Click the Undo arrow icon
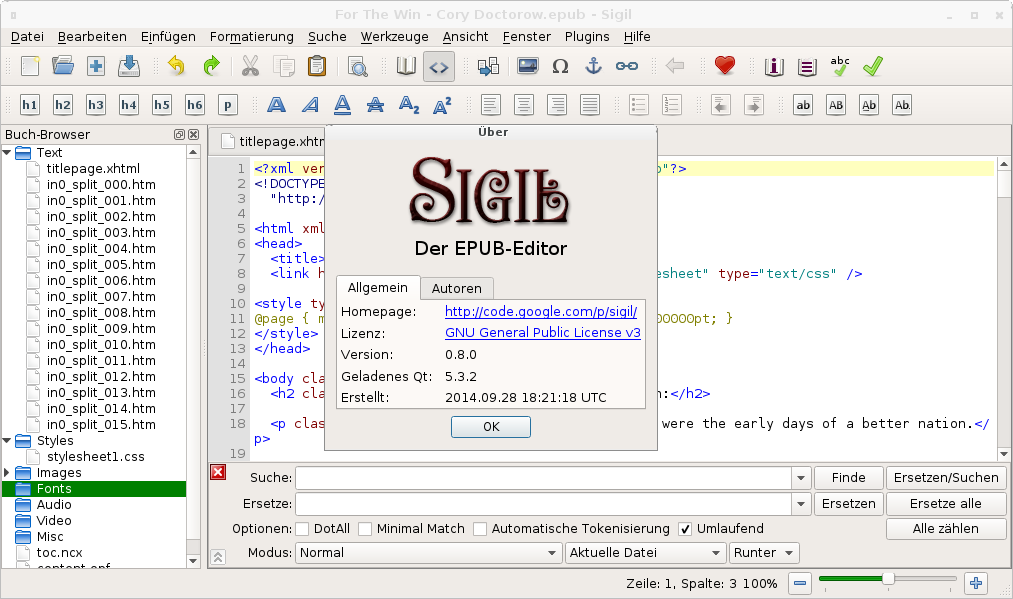1013x599 pixels. point(177,67)
